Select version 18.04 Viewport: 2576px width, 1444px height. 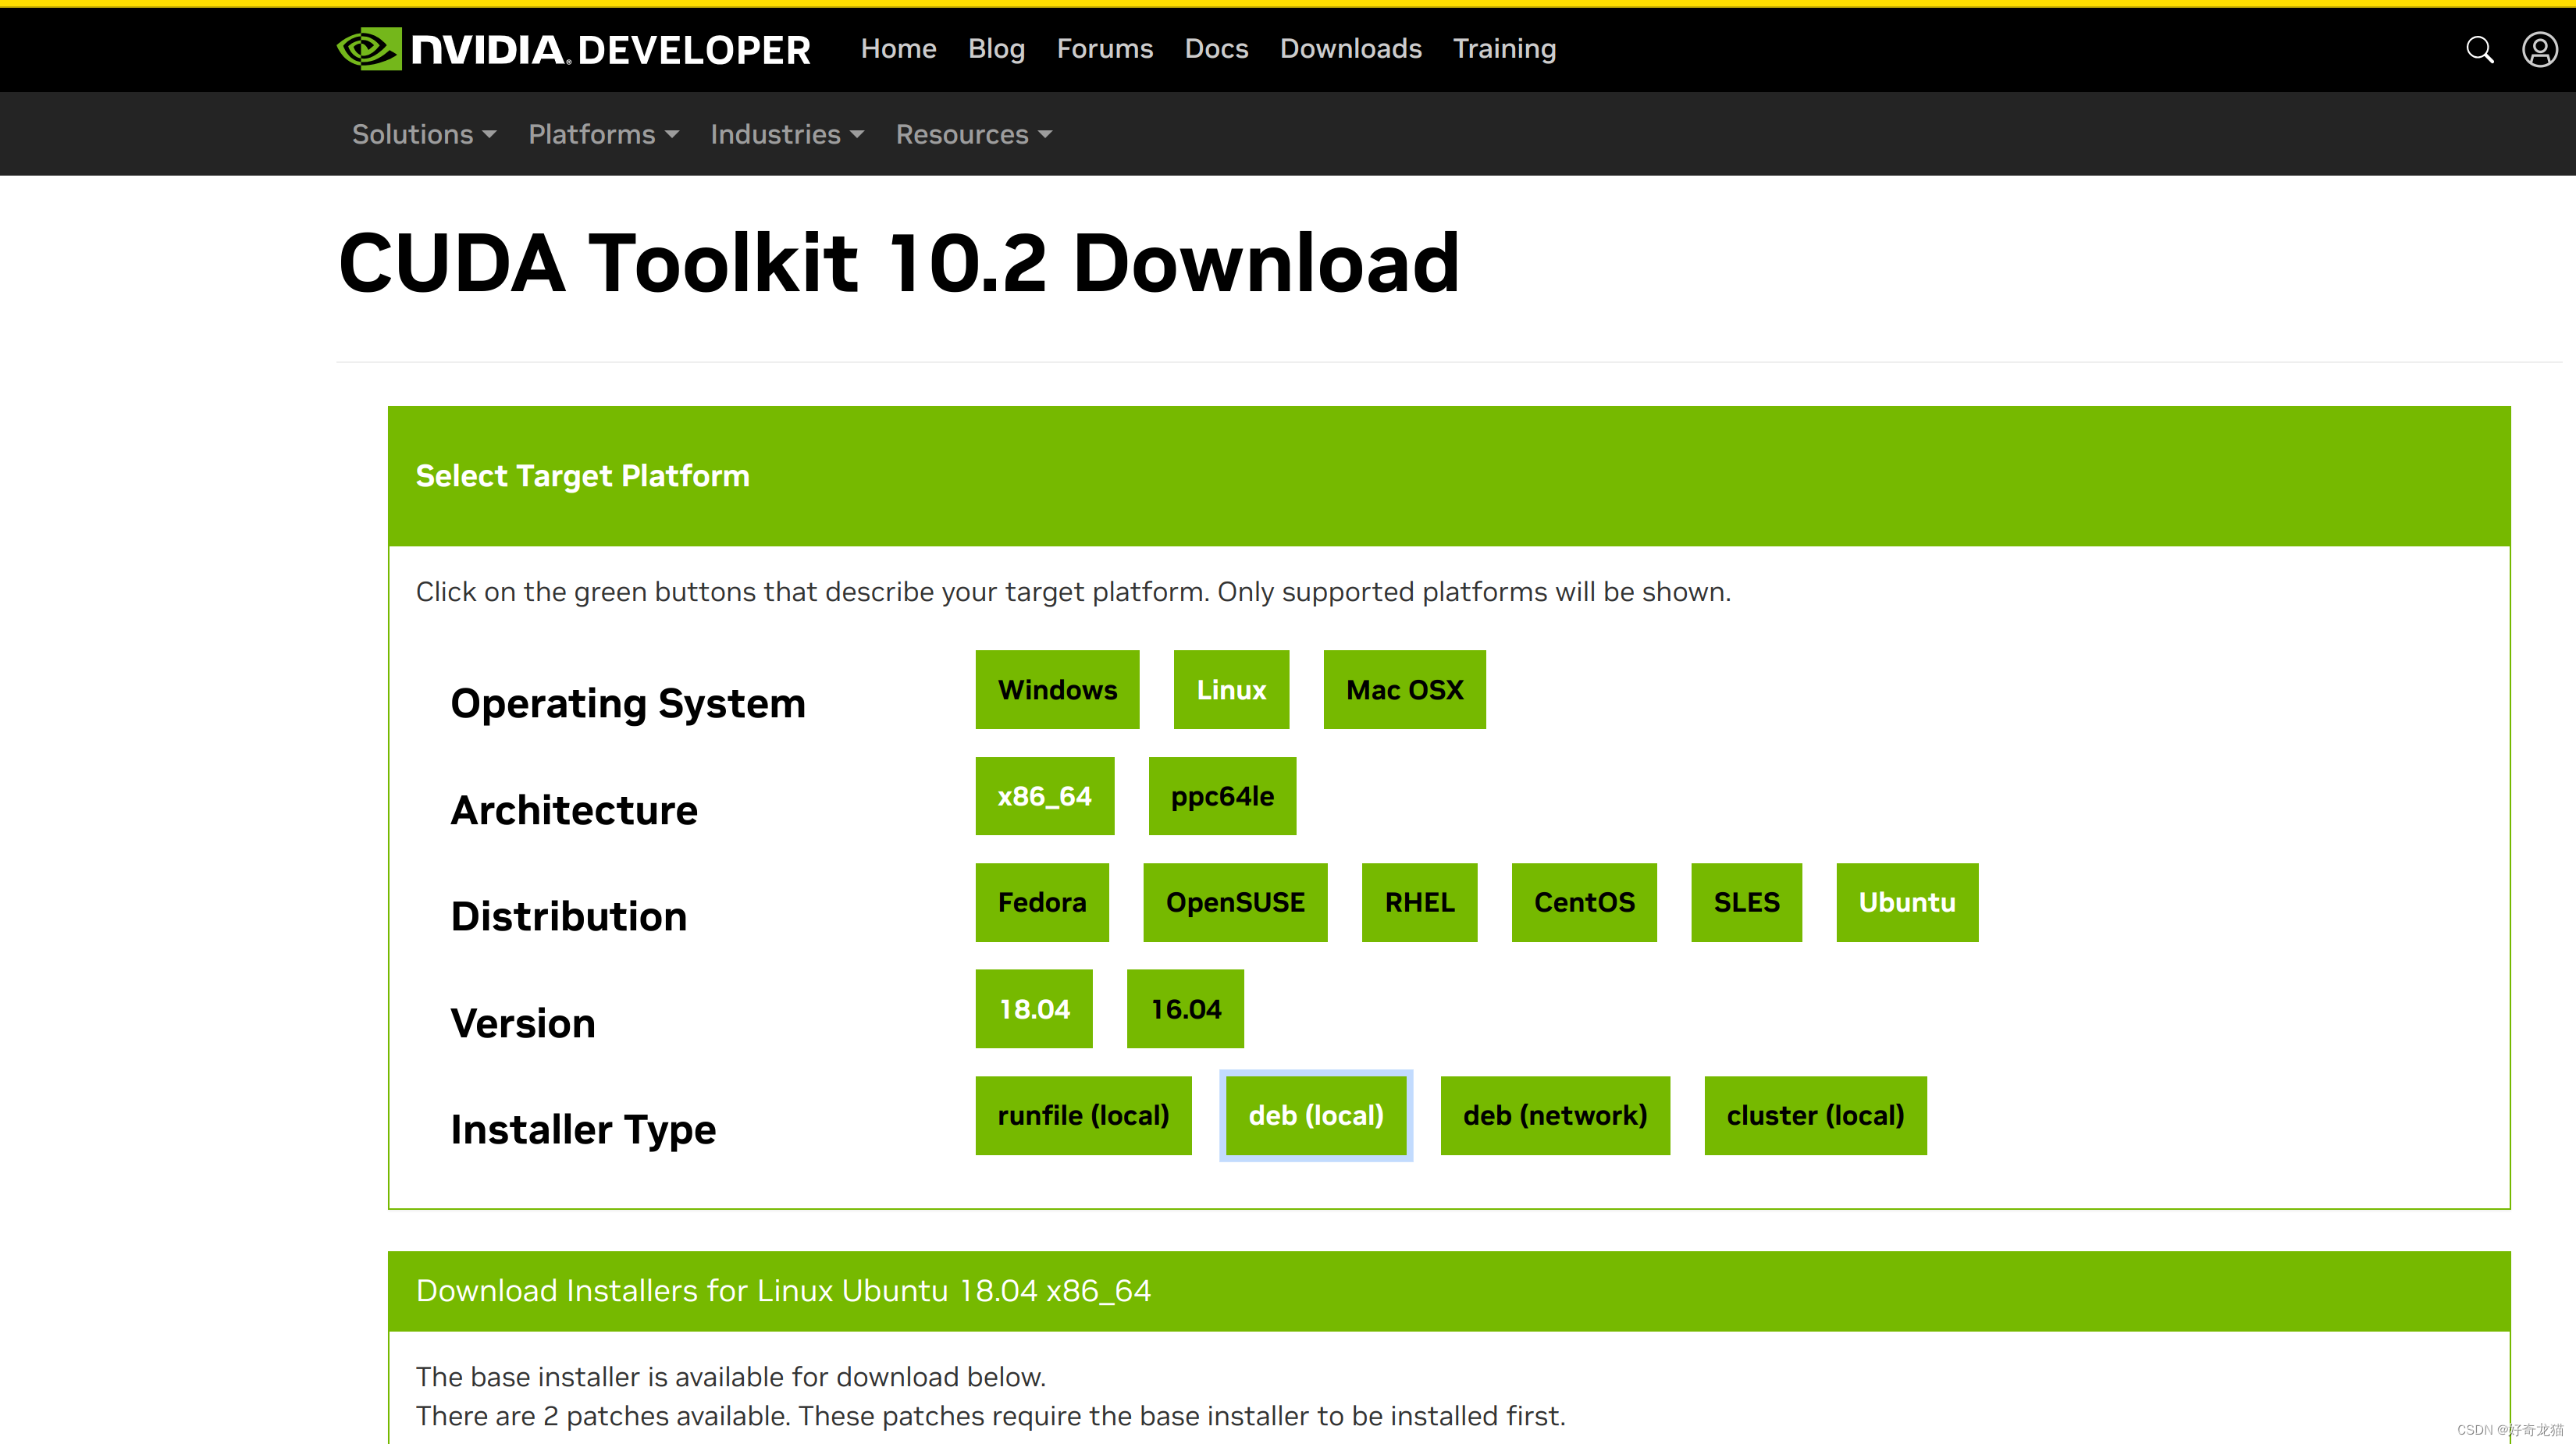(x=1034, y=1009)
